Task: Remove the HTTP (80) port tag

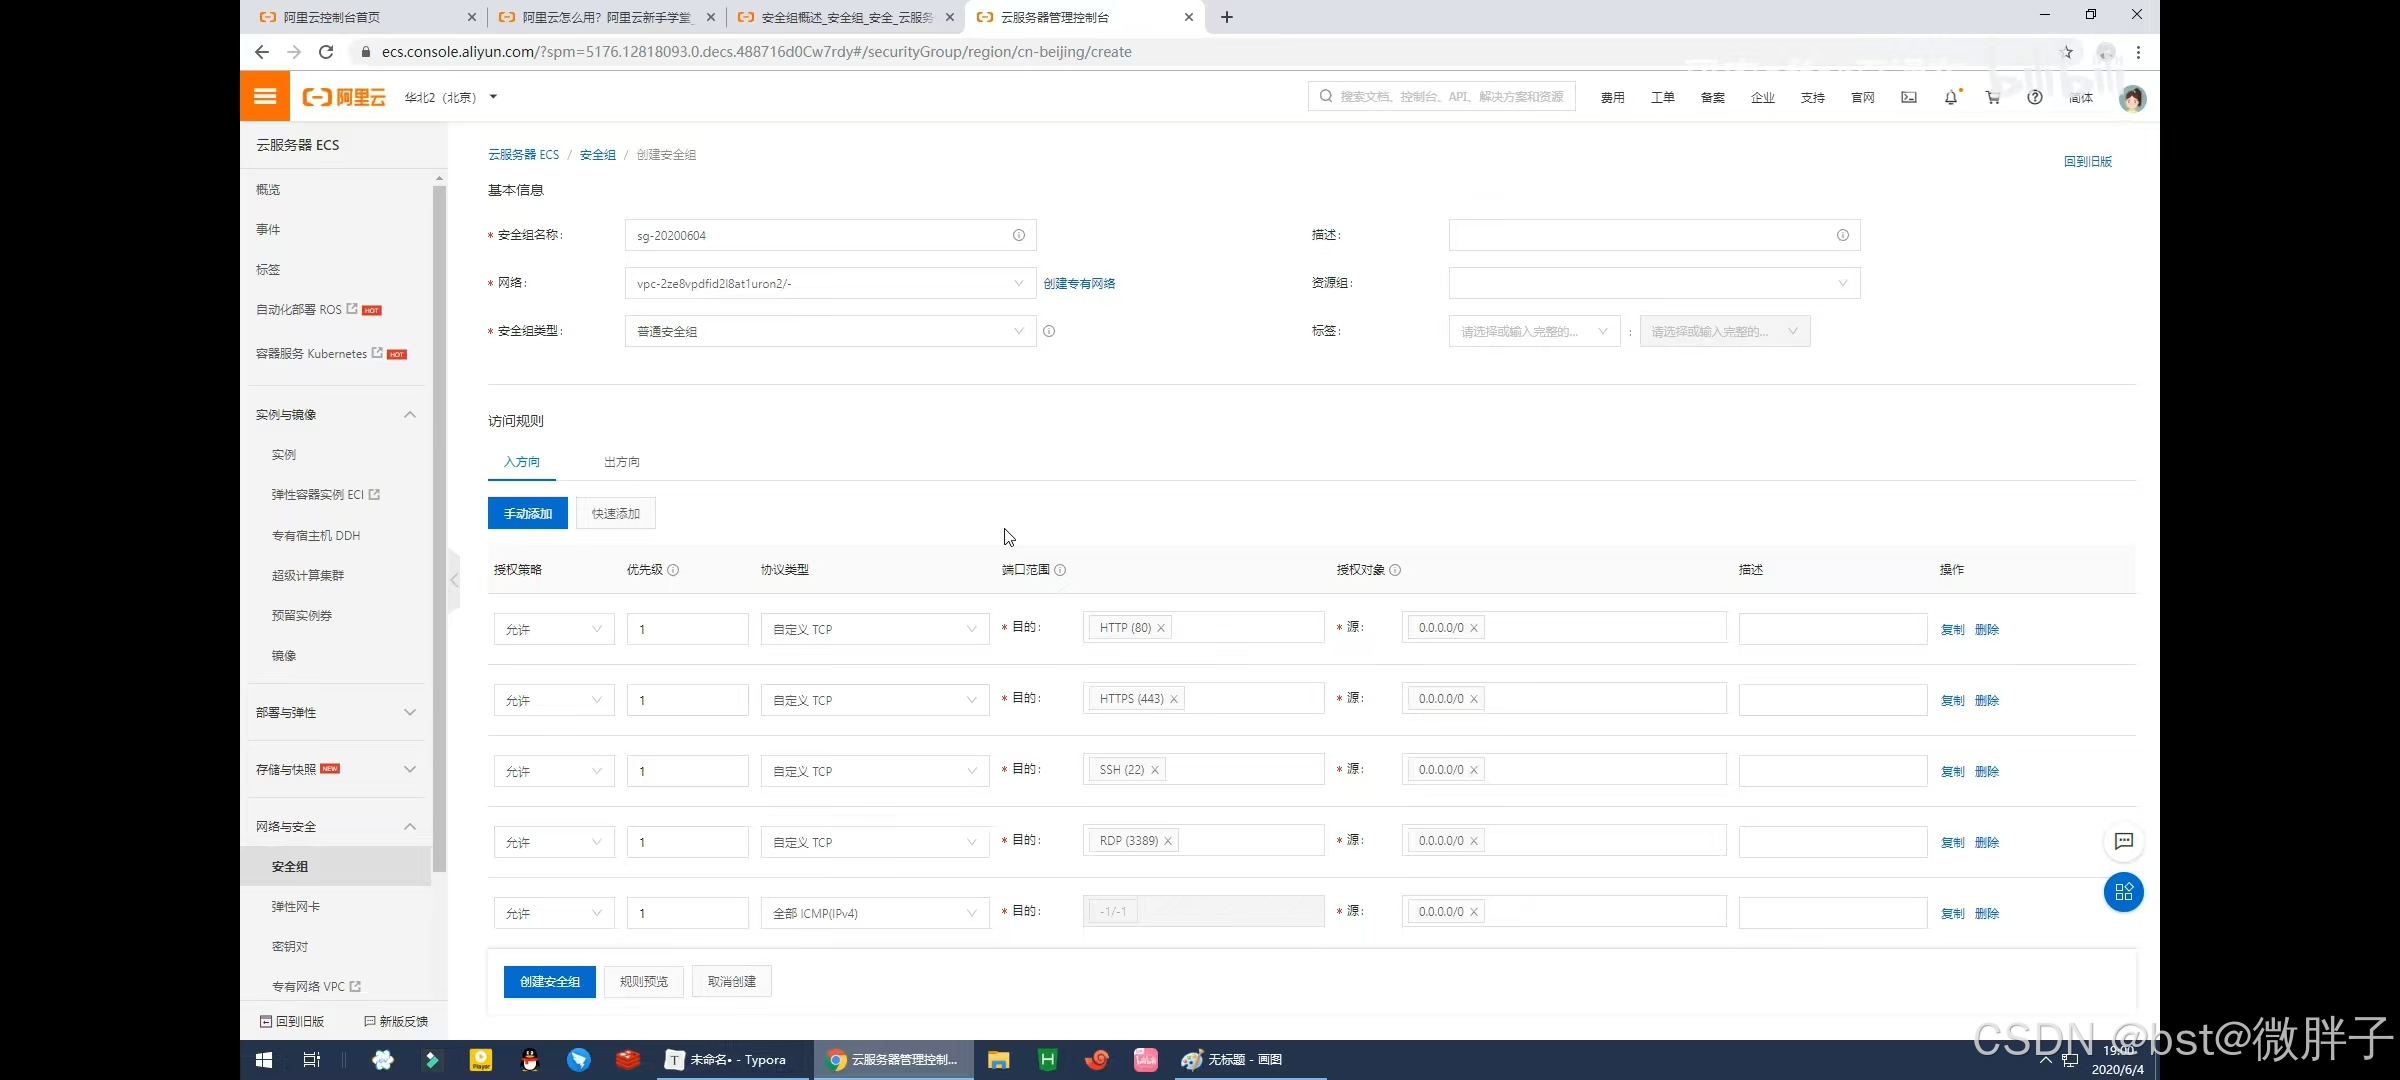Action: [x=1161, y=628]
